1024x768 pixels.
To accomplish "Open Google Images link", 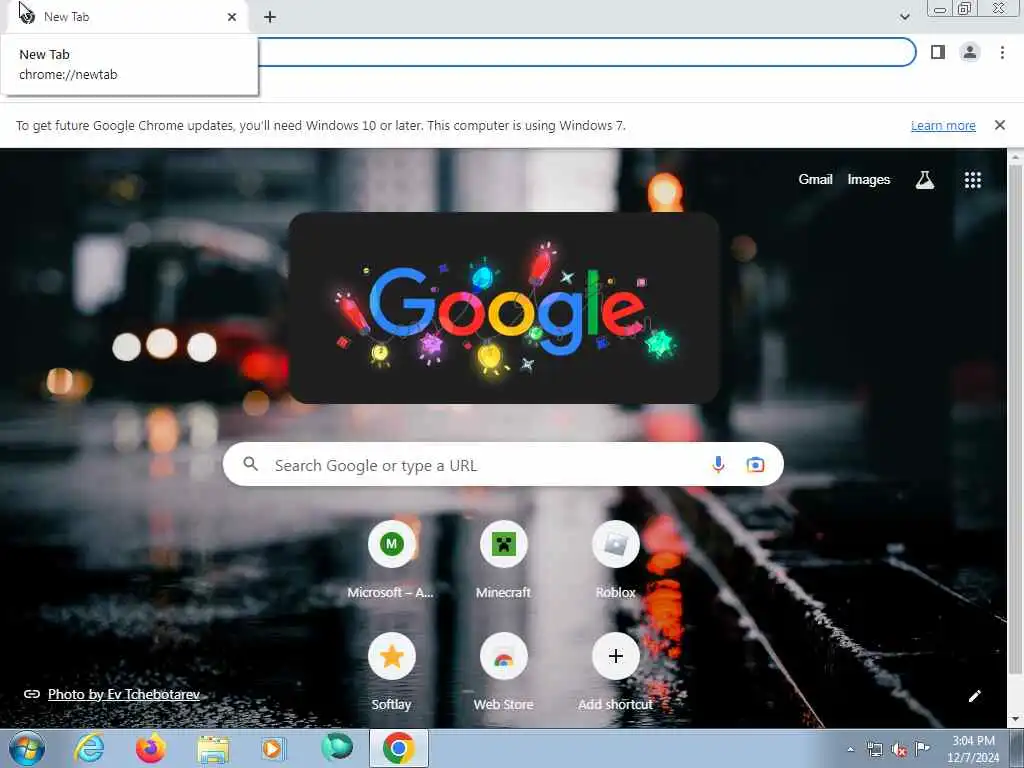I will coord(869,179).
